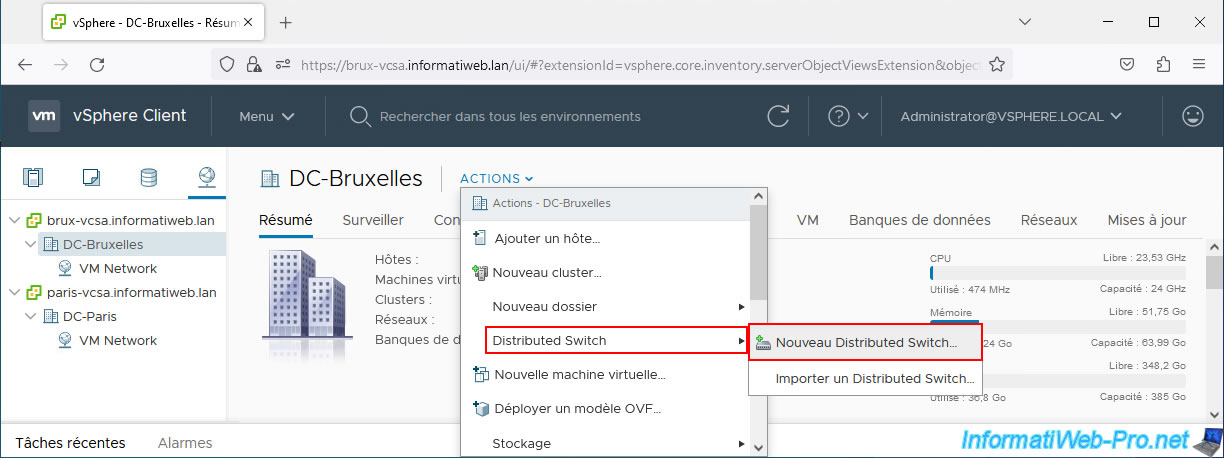Open the Networking inventory view

click(x=206, y=178)
